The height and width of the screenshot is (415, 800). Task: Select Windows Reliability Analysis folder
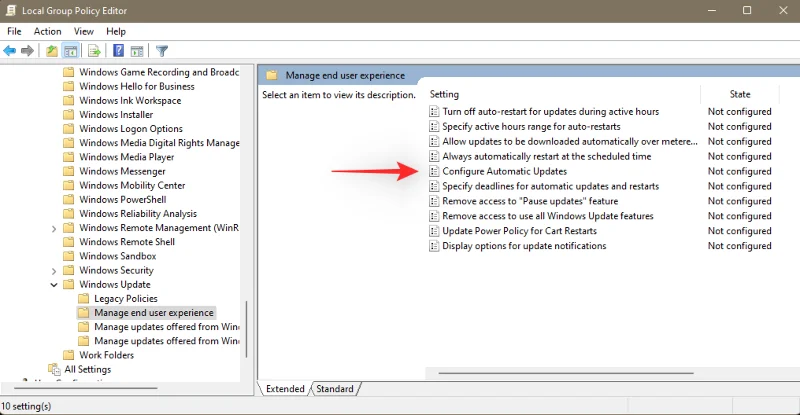pos(138,214)
